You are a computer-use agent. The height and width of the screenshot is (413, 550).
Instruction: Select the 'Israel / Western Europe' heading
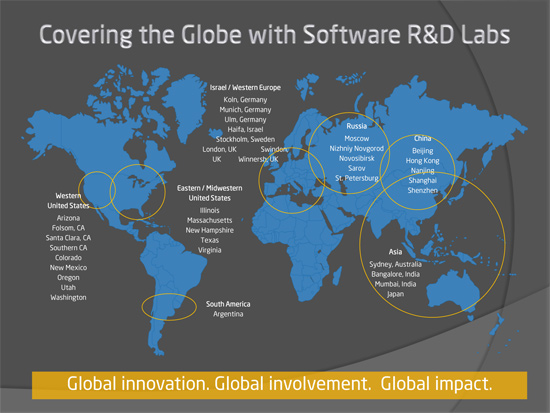tap(245, 87)
